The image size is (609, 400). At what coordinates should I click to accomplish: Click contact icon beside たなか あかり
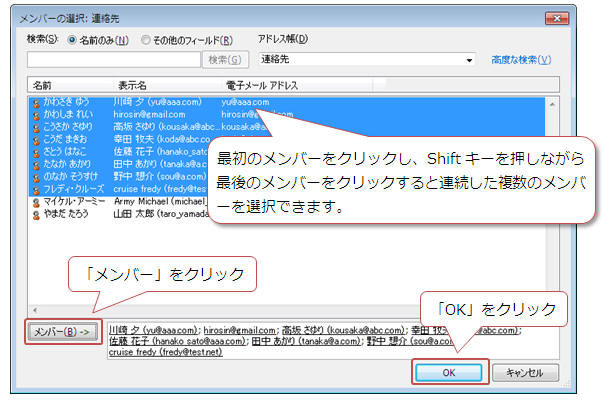tap(38, 165)
